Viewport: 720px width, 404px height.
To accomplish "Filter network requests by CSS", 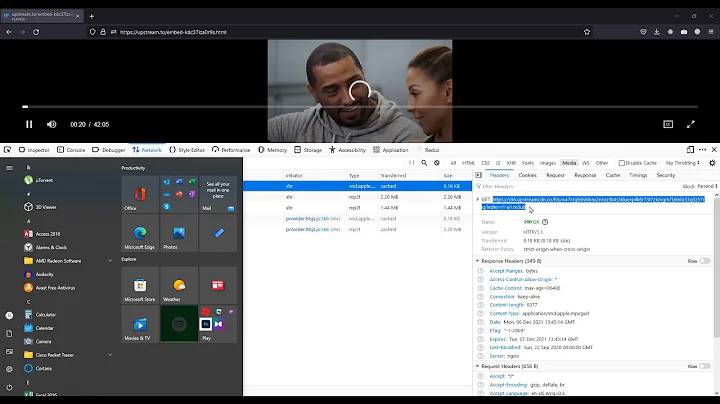I will [x=485, y=163].
